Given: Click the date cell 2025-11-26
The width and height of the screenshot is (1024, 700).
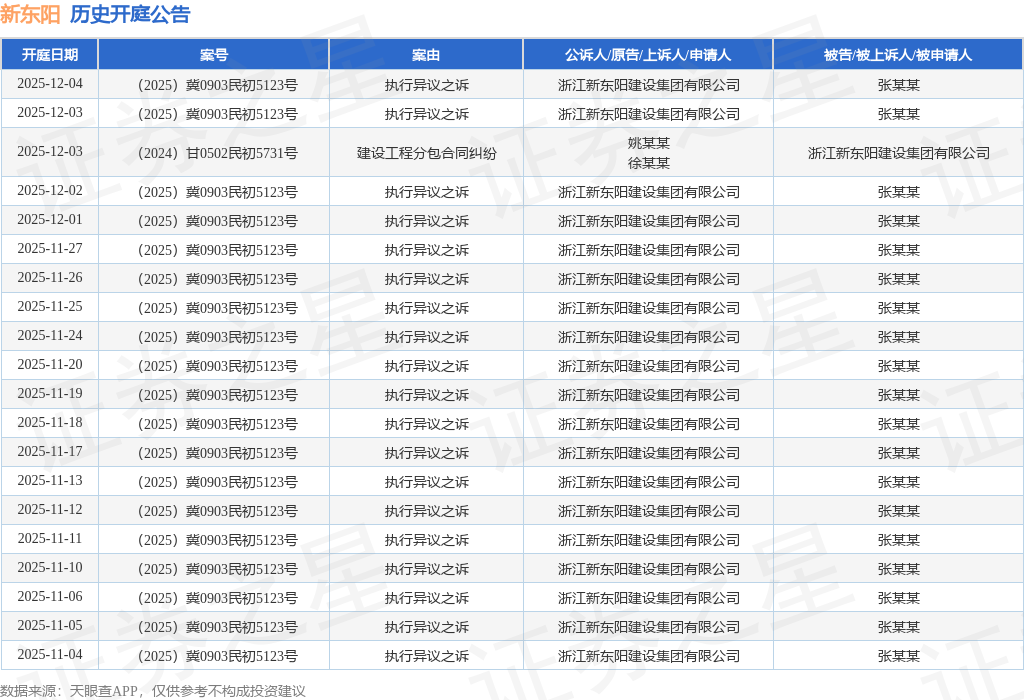Looking at the screenshot, I should point(50,278).
